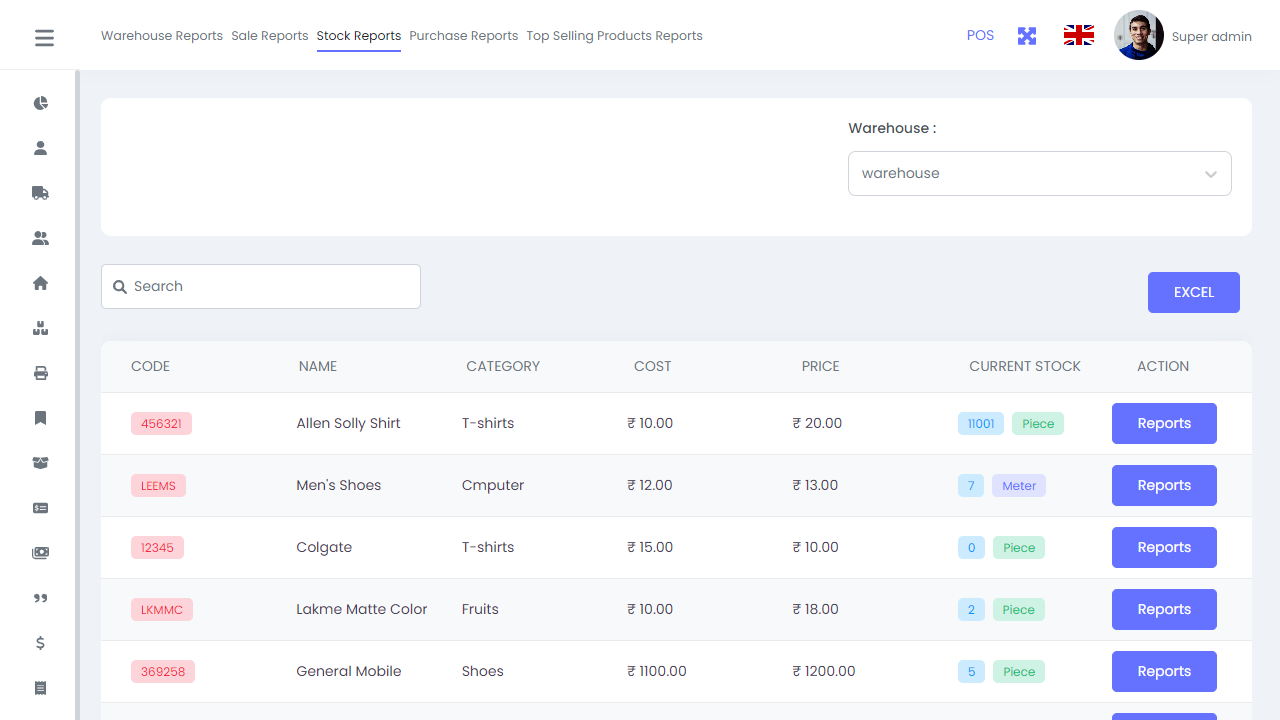Switch to the Sale Reports tab

coord(270,36)
